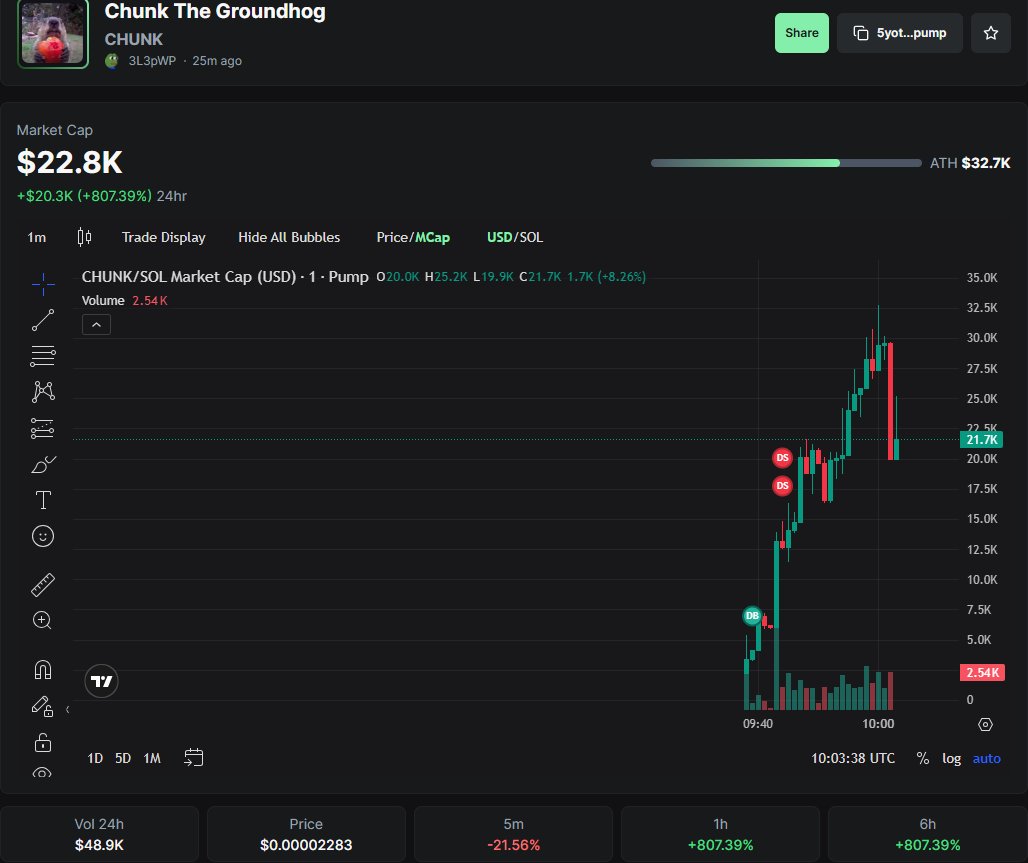Open timezone menu at 10:03:38 UTC
The image size is (1028, 863).
point(853,758)
